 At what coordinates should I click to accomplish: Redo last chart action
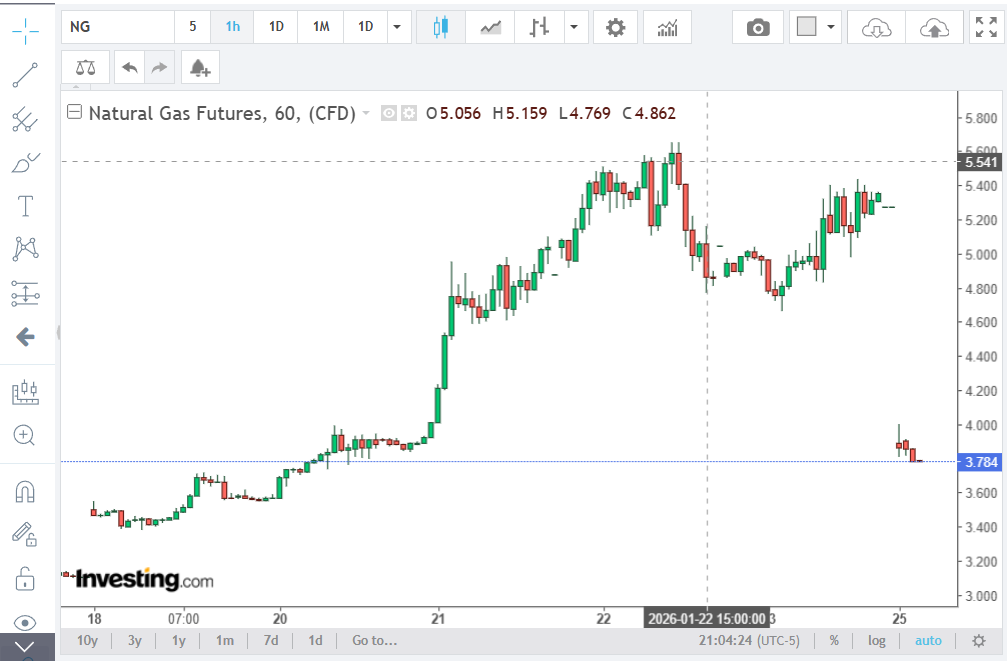click(159, 67)
